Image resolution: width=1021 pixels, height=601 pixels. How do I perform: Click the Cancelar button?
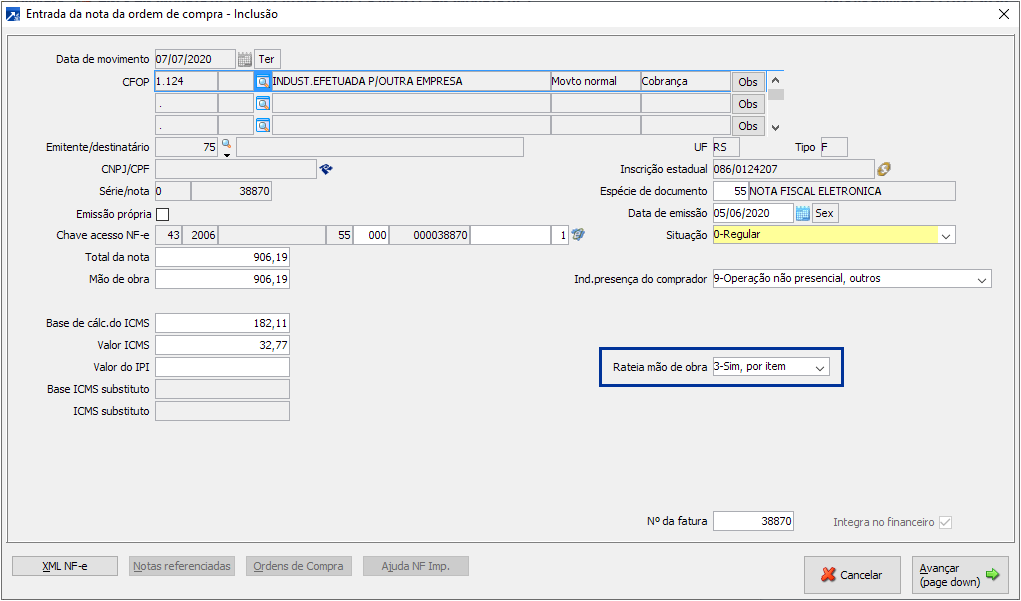pyautogui.click(x=852, y=575)
